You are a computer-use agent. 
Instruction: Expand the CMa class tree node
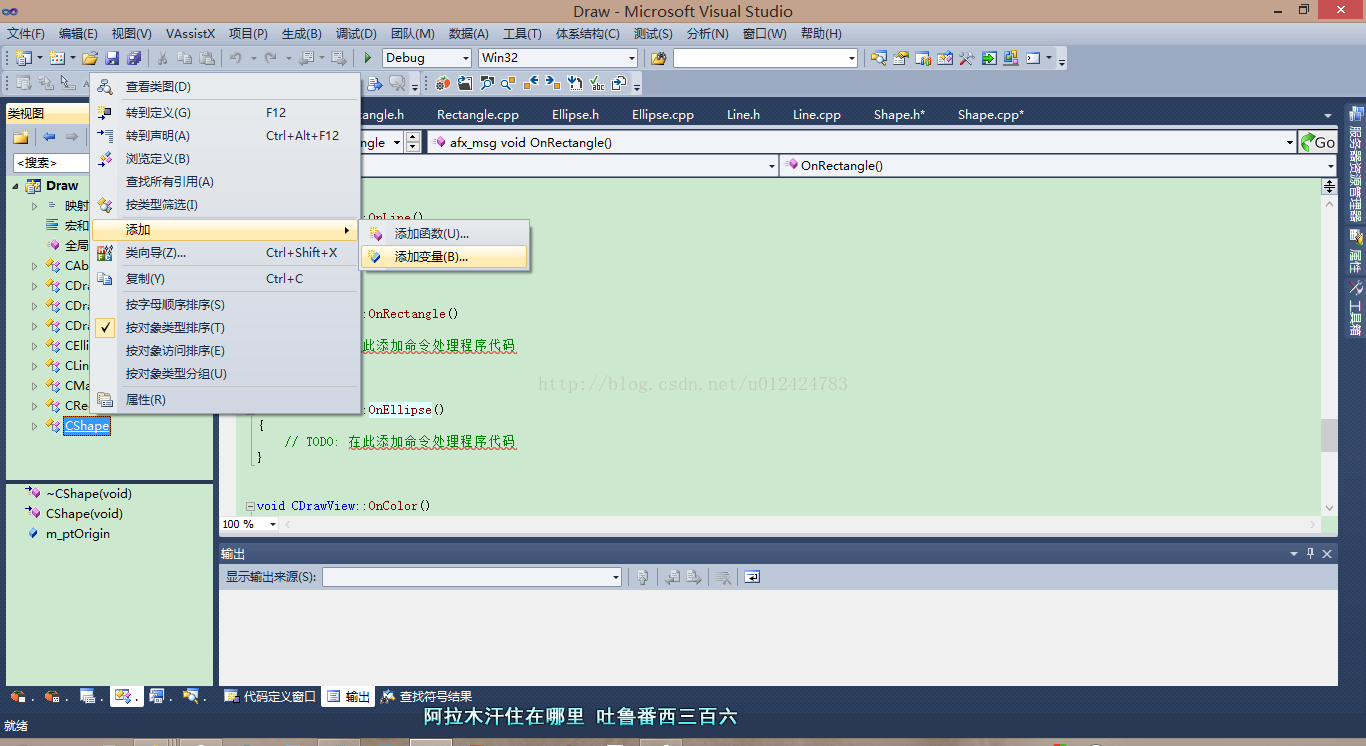(34, 386)
